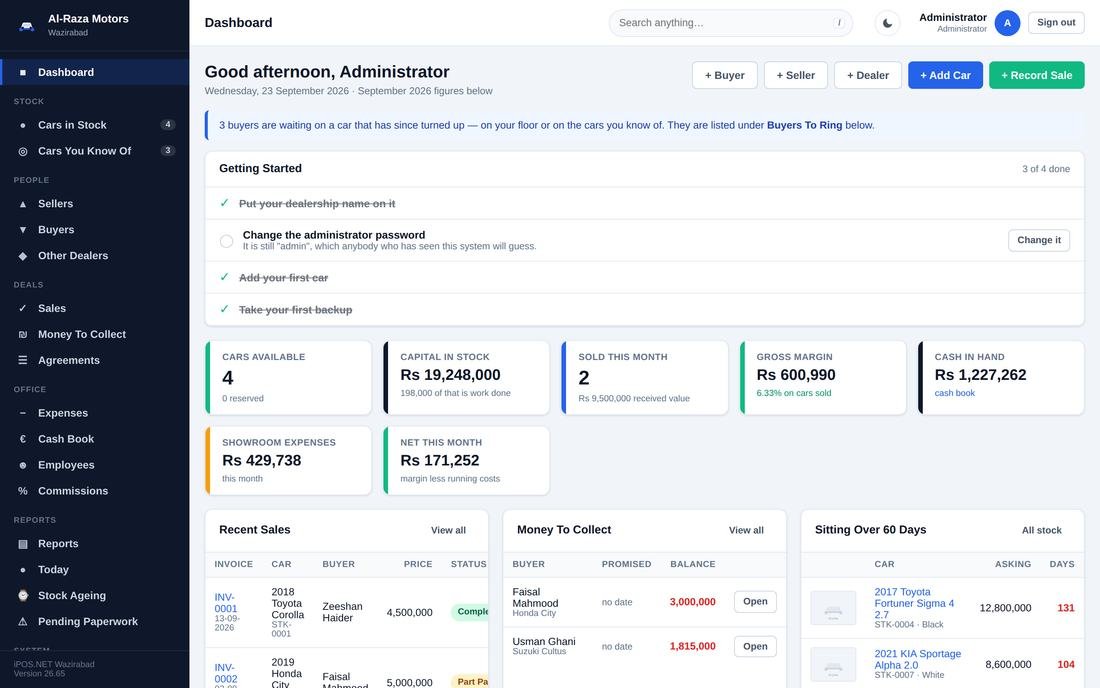Click the checkmark beside Take your first backup
The height and width of the screenshot is (688, 1100).
point(224,309)
